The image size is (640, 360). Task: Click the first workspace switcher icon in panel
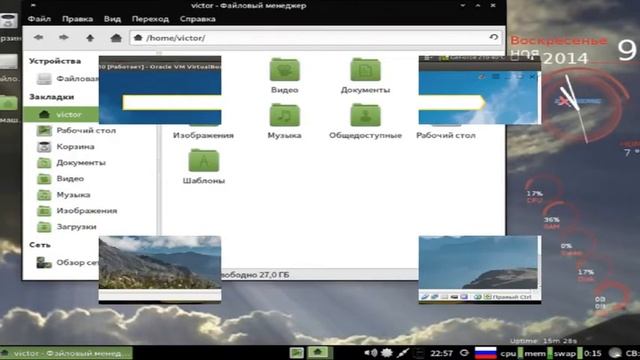(x=297, y=353)
